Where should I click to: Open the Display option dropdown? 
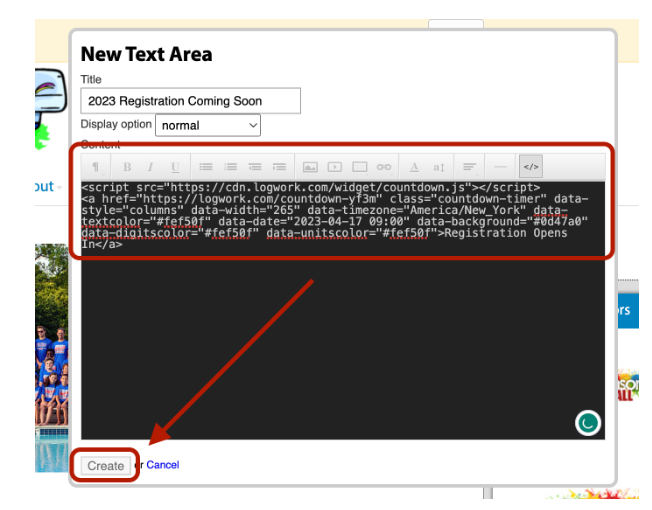click(208, 126)
